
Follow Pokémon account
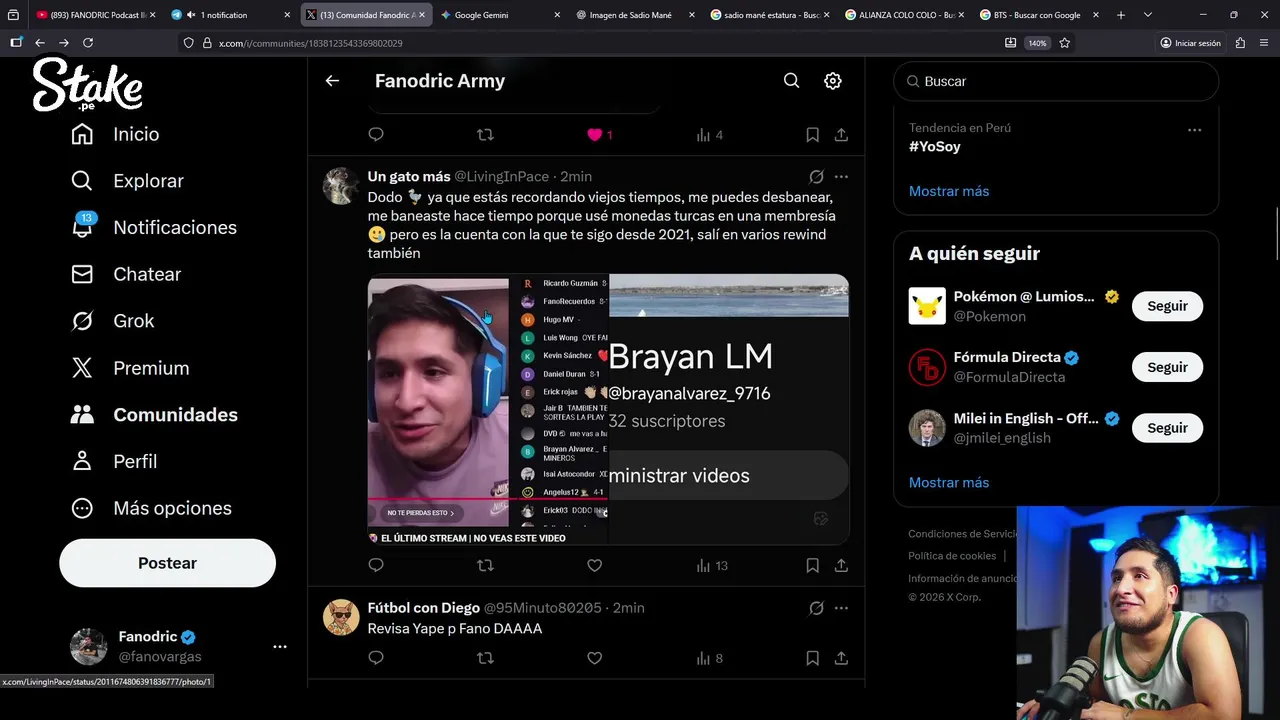[x=1167, y=306]
